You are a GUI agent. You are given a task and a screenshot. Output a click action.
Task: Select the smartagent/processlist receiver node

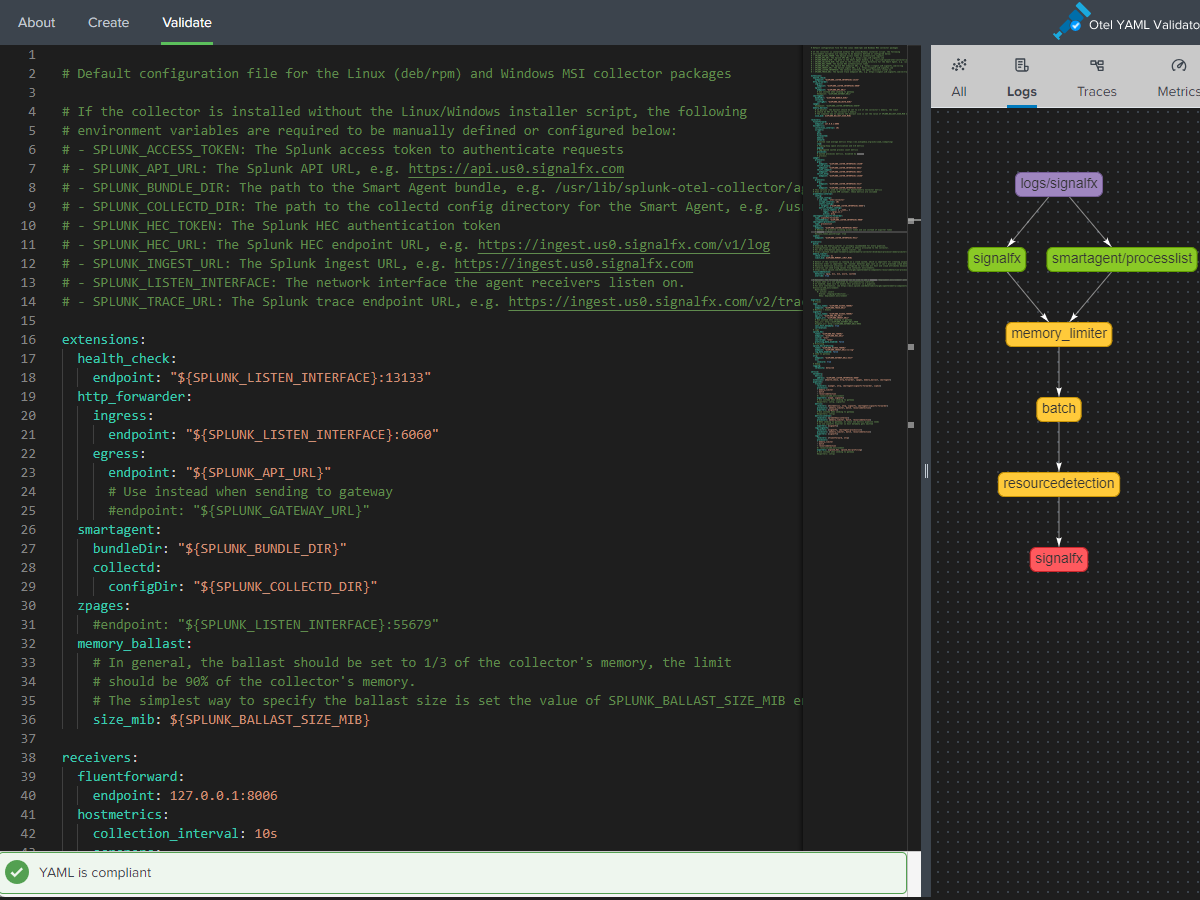coord(1122,259)
